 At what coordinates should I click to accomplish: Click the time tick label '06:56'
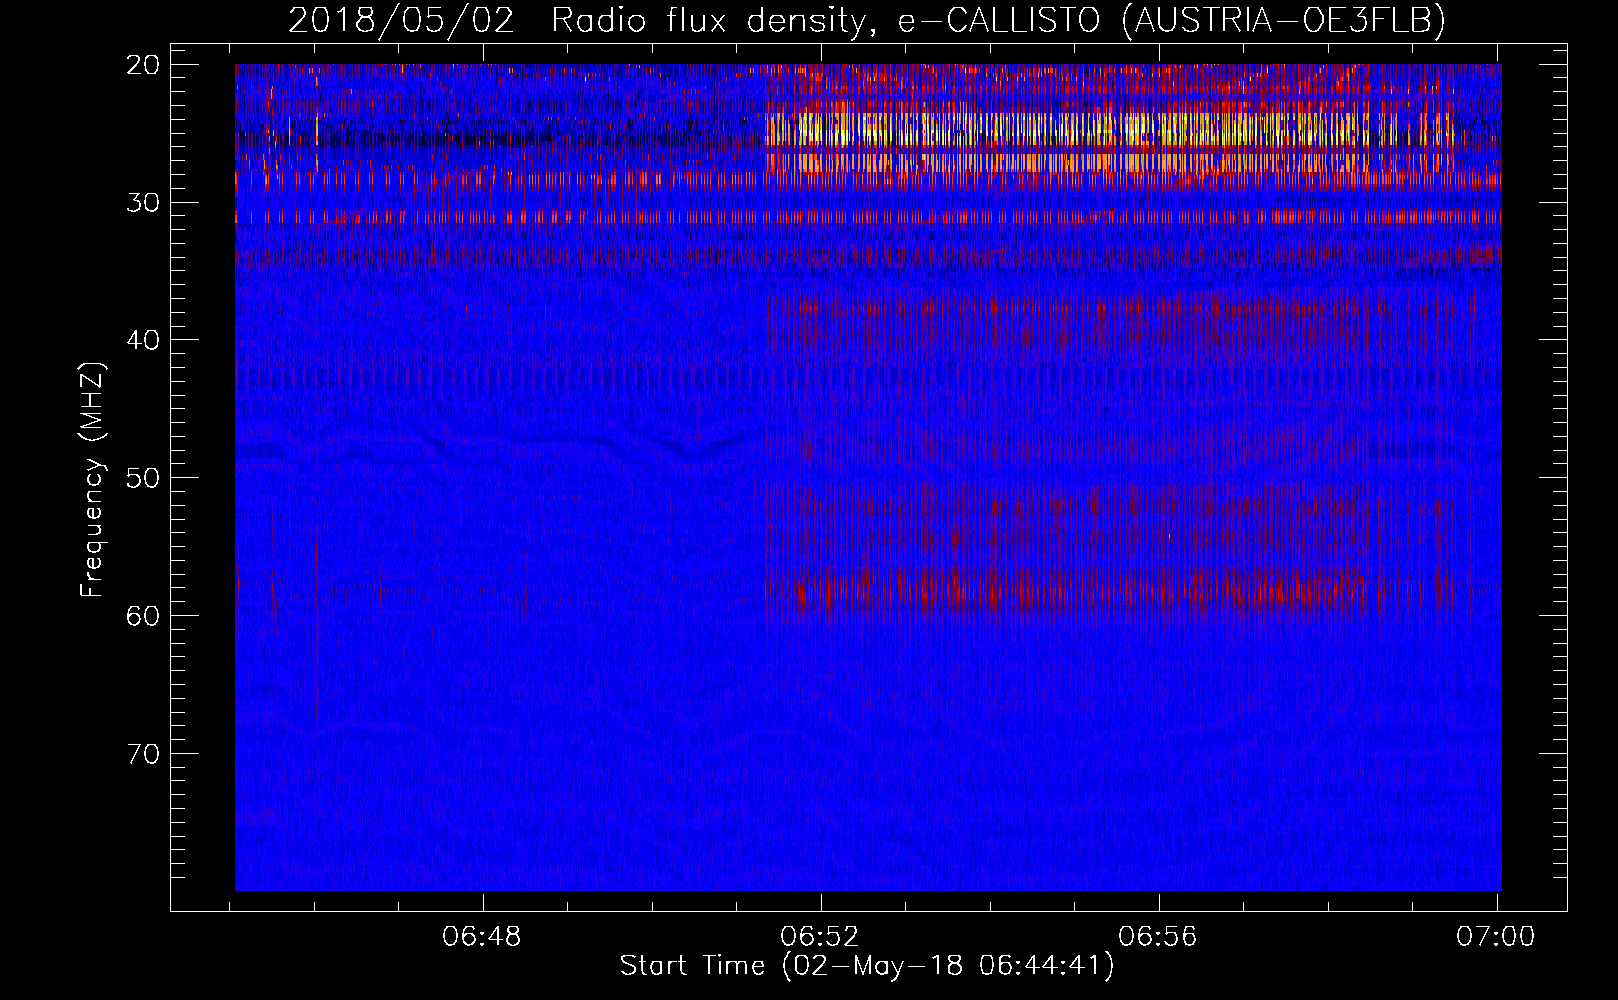pos(1158,937)
